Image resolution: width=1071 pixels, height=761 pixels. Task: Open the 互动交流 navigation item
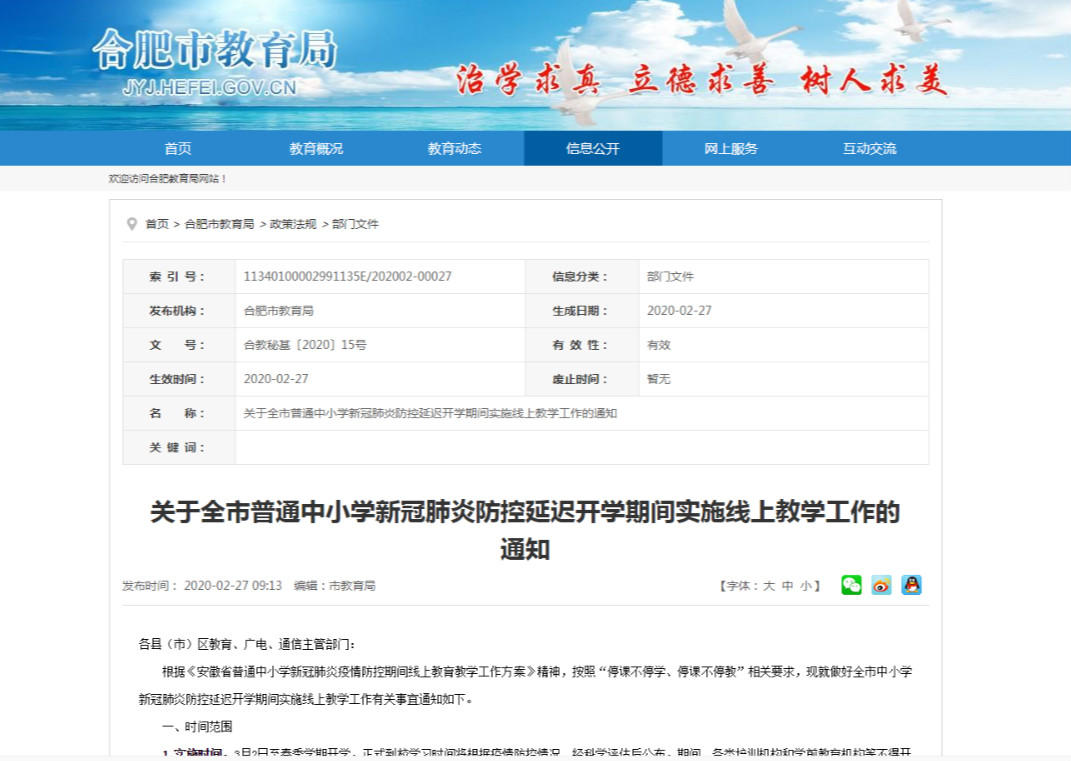click(869, 148)
